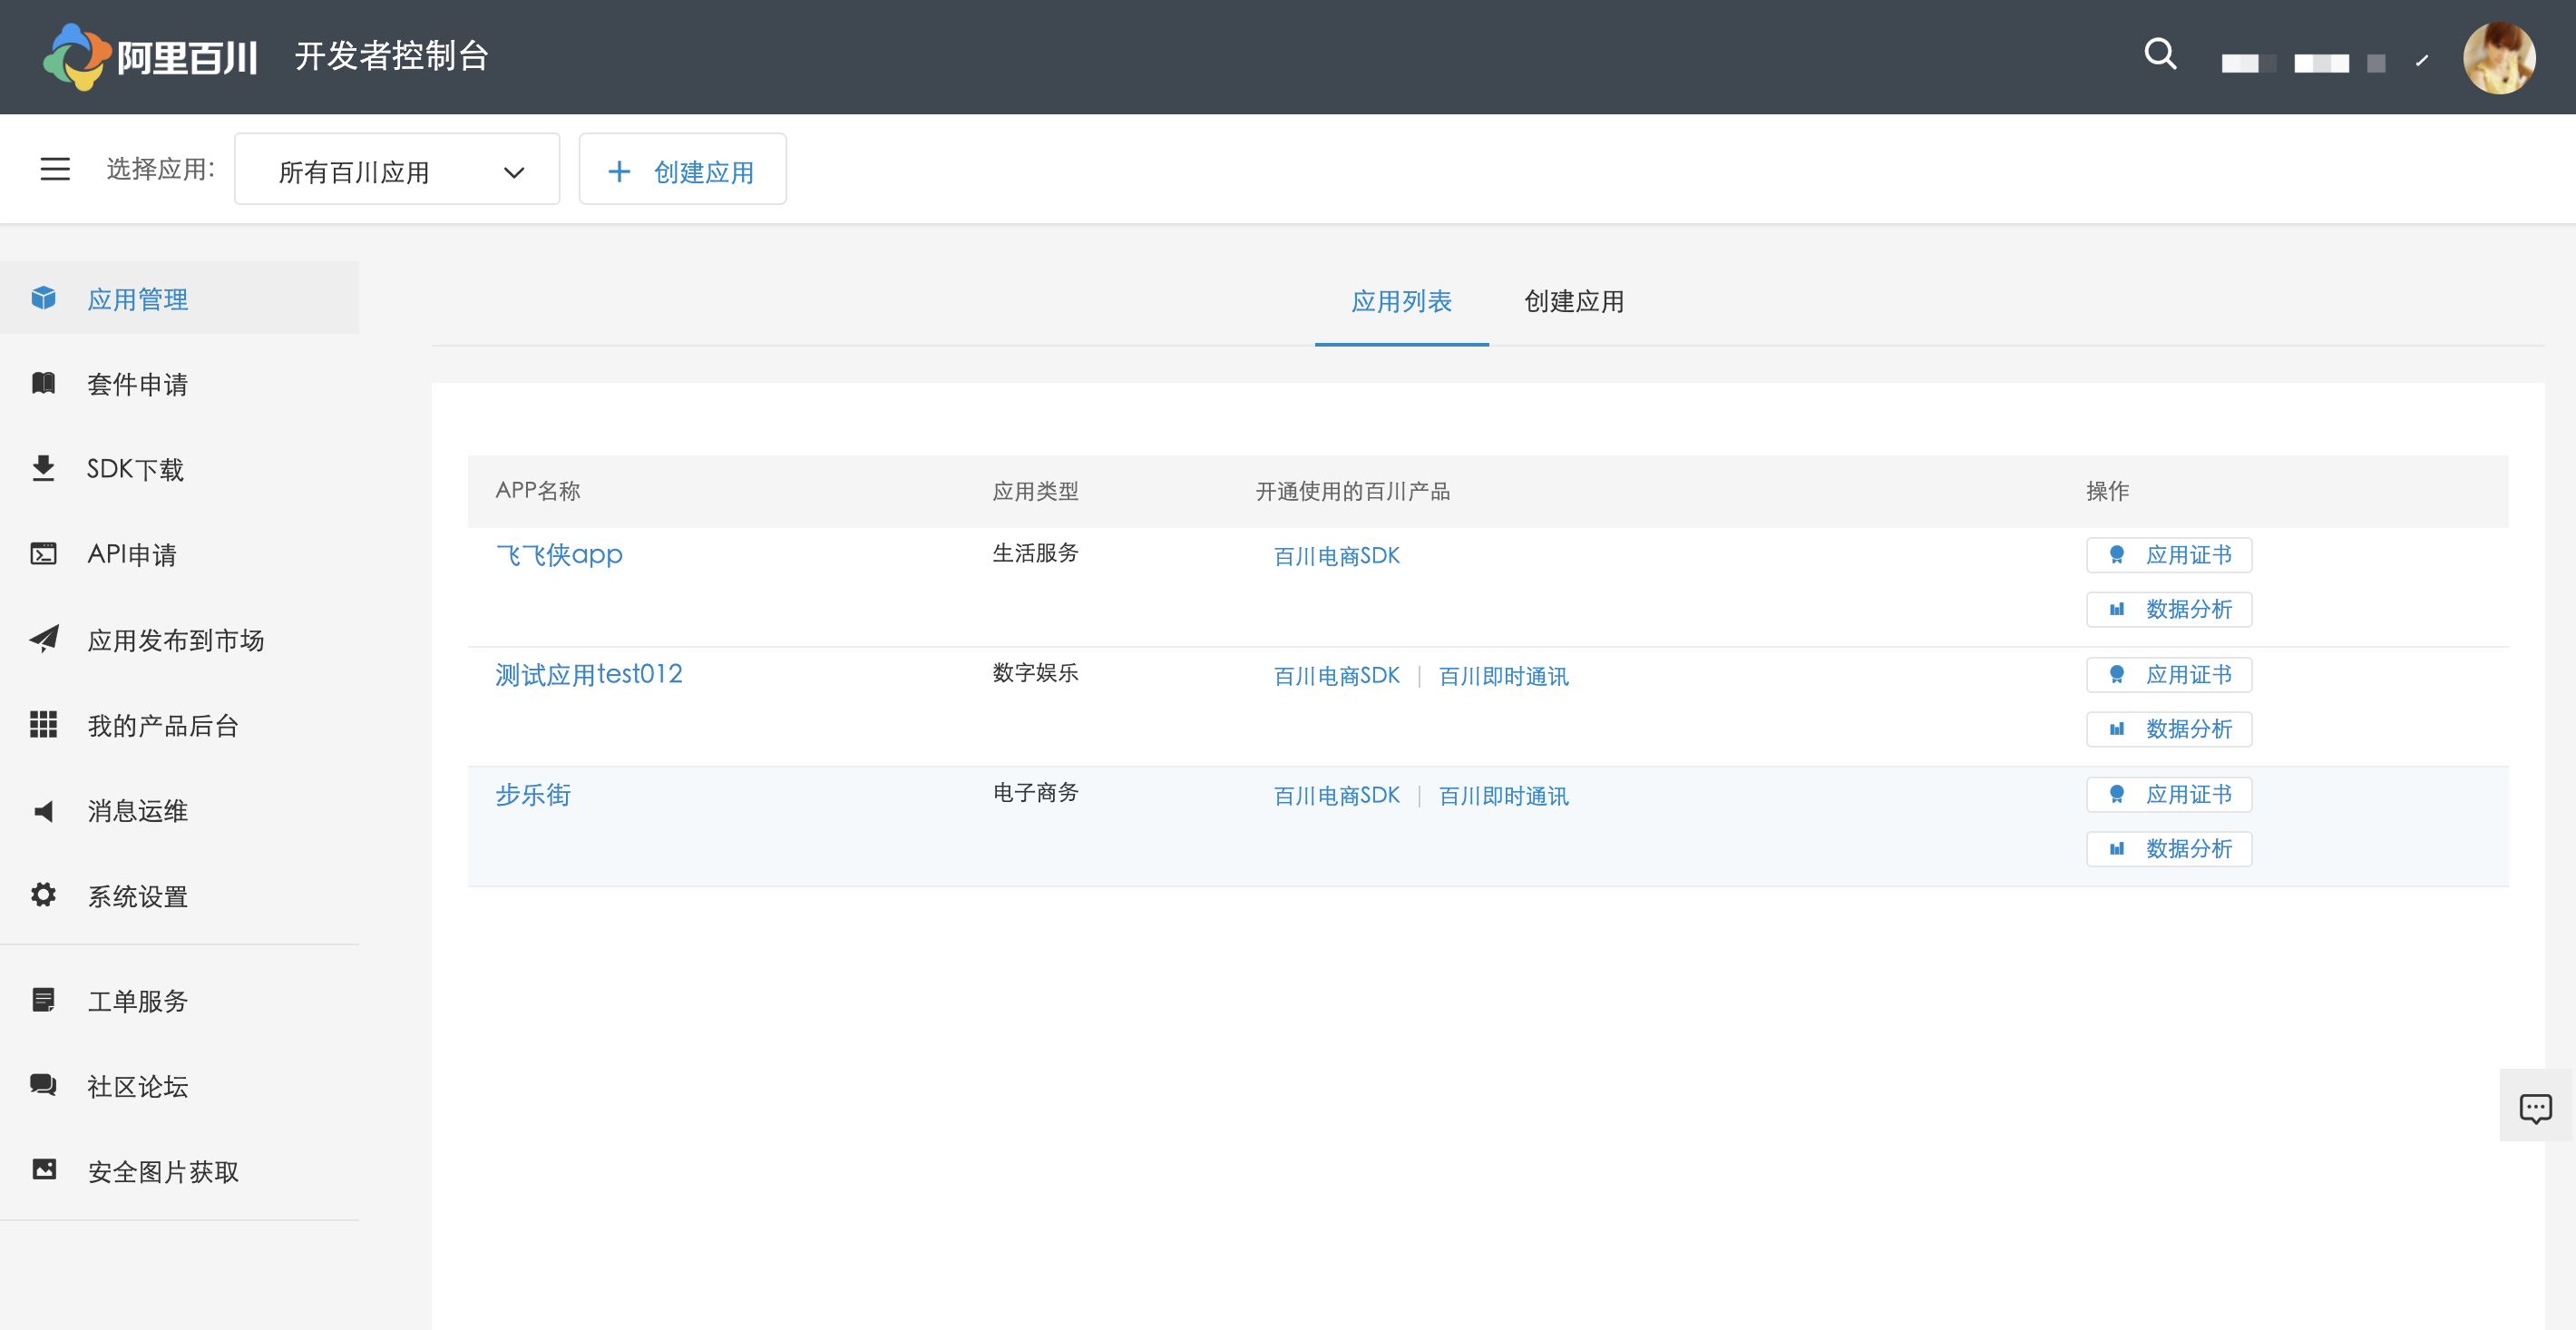This screenshot has height=1330, width=2576.
Task: Open the 飞飞侠app application link
Action: [x=559, y=554]
